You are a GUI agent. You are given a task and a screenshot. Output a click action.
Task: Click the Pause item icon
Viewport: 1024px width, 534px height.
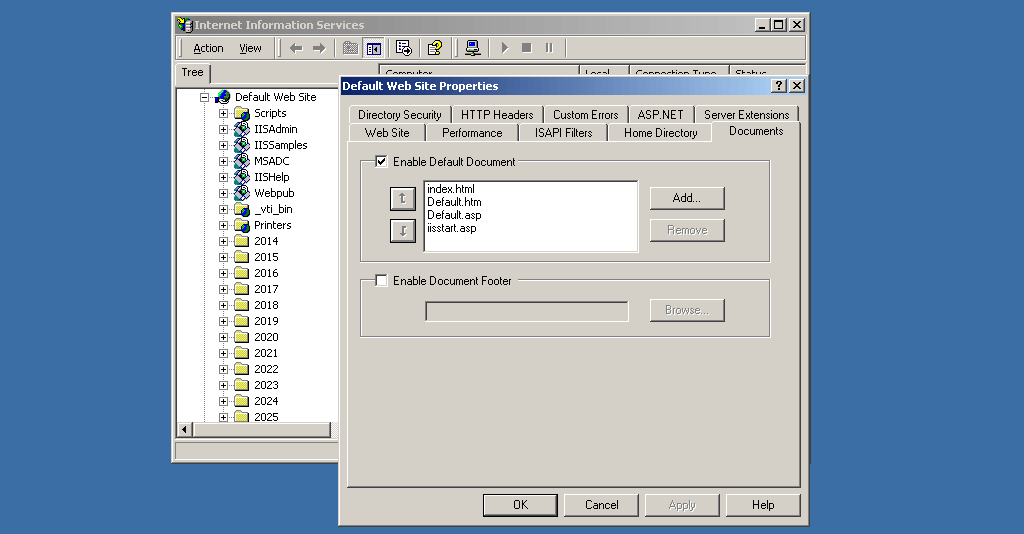pyautogui.click(x=549, y=48)
